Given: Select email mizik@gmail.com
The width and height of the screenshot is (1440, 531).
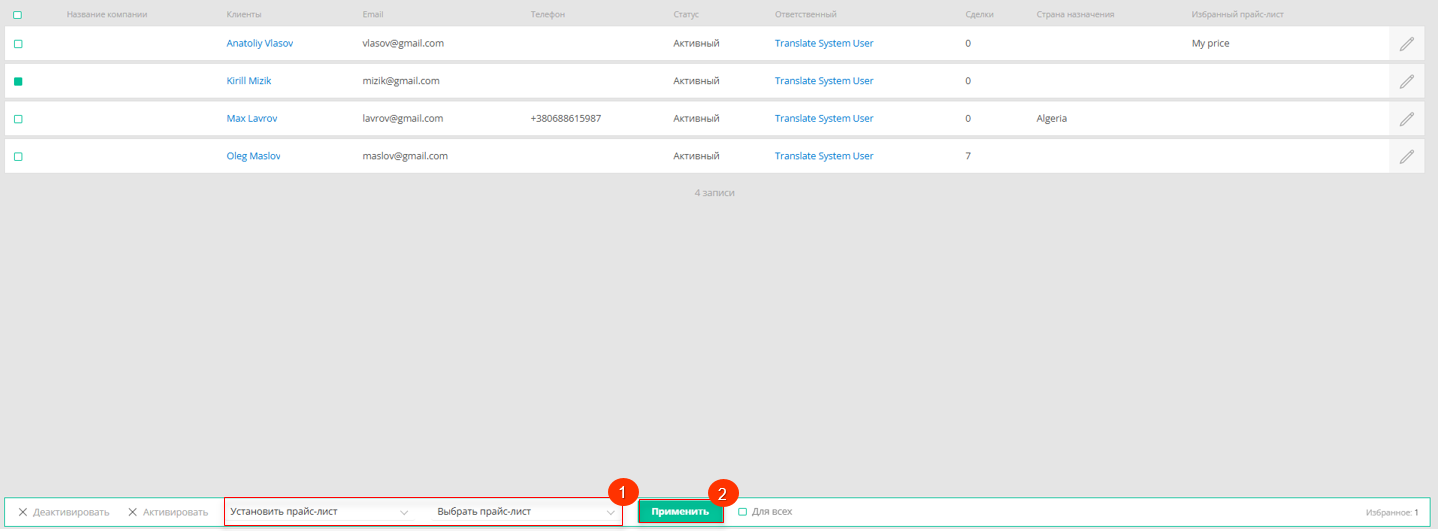Looking at the screenshot, I should pos(401,81).
